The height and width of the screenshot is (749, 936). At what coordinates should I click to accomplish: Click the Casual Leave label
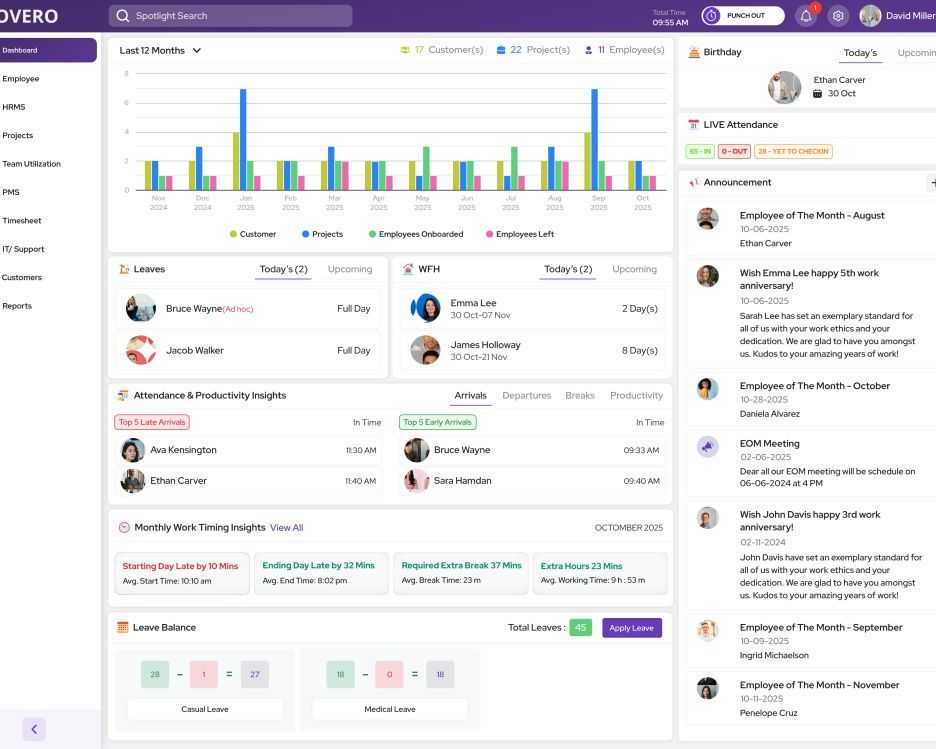pyautogui.click(x=205, y=710)
